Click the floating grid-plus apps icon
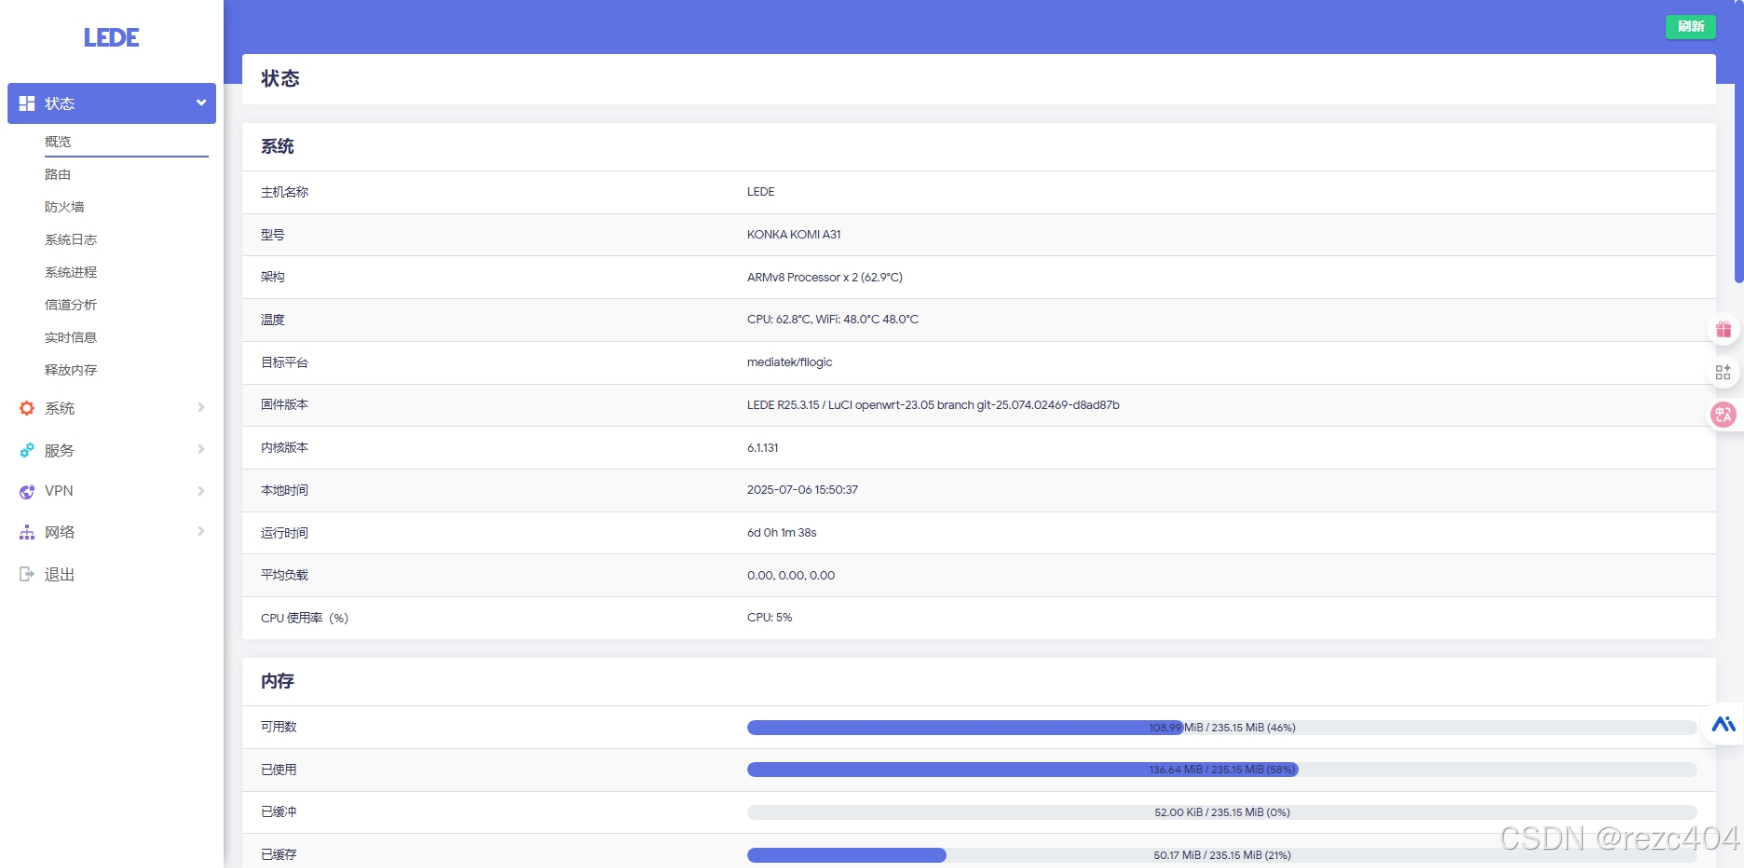 point(1723,372)
